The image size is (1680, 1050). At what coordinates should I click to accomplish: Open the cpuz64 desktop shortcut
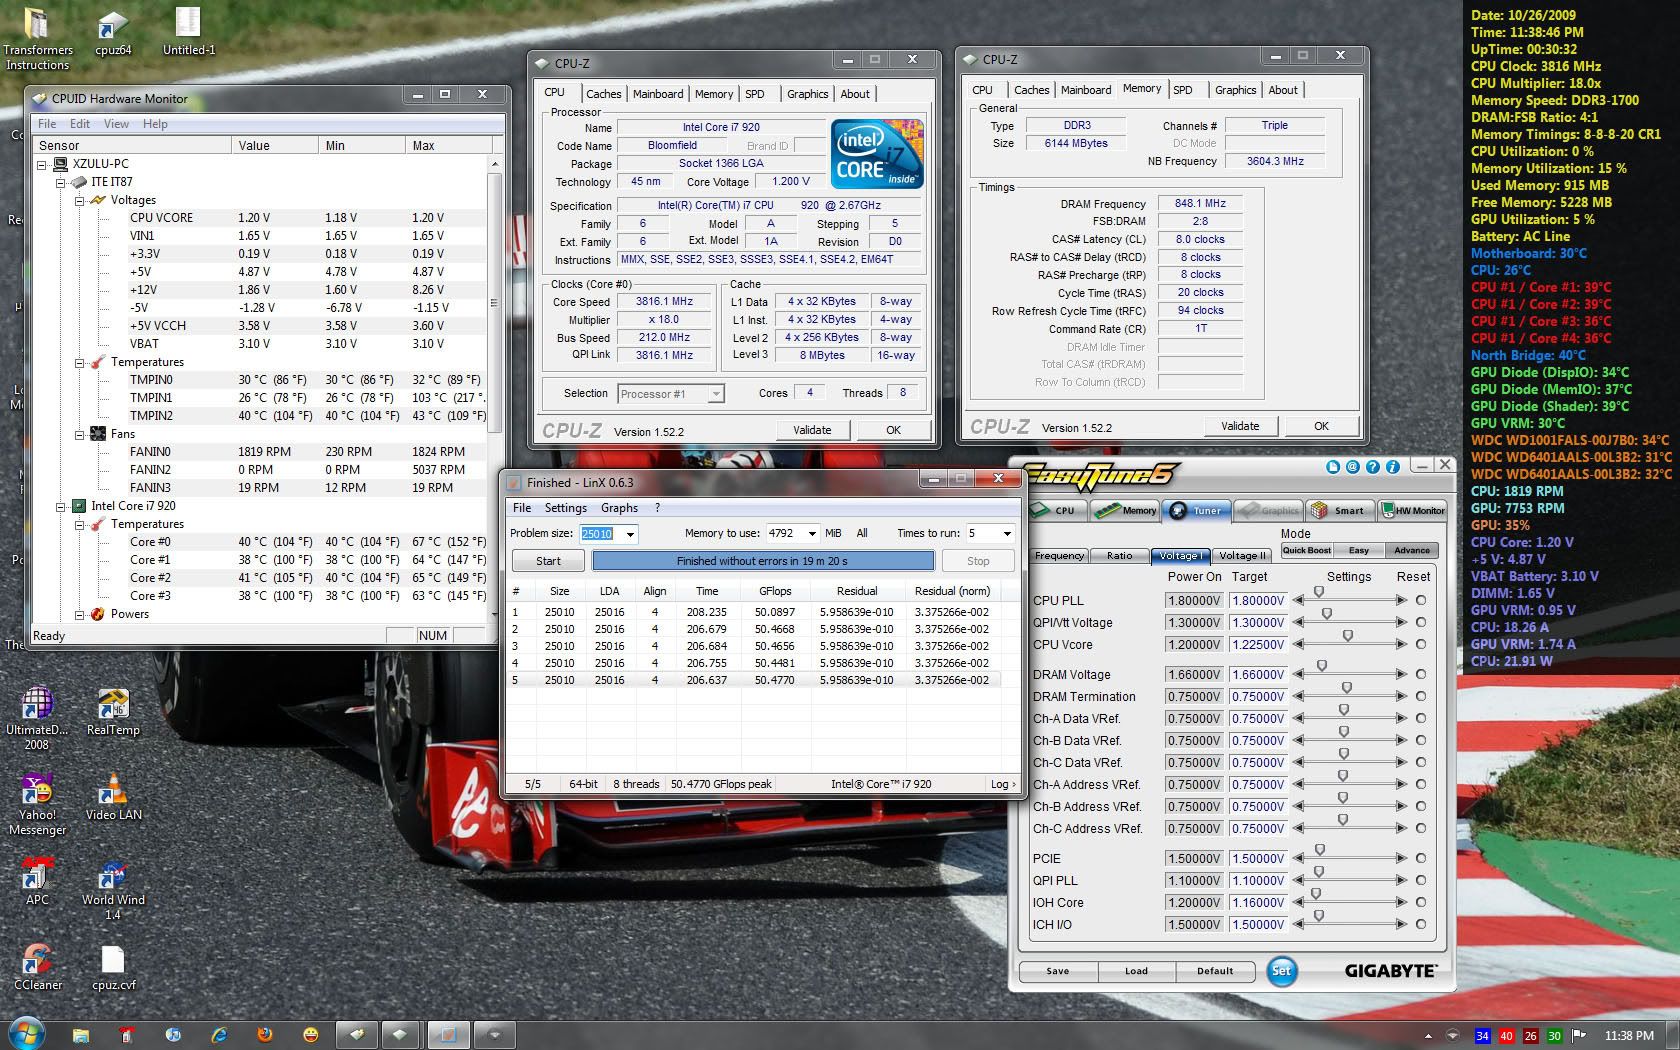pos(113,33)
